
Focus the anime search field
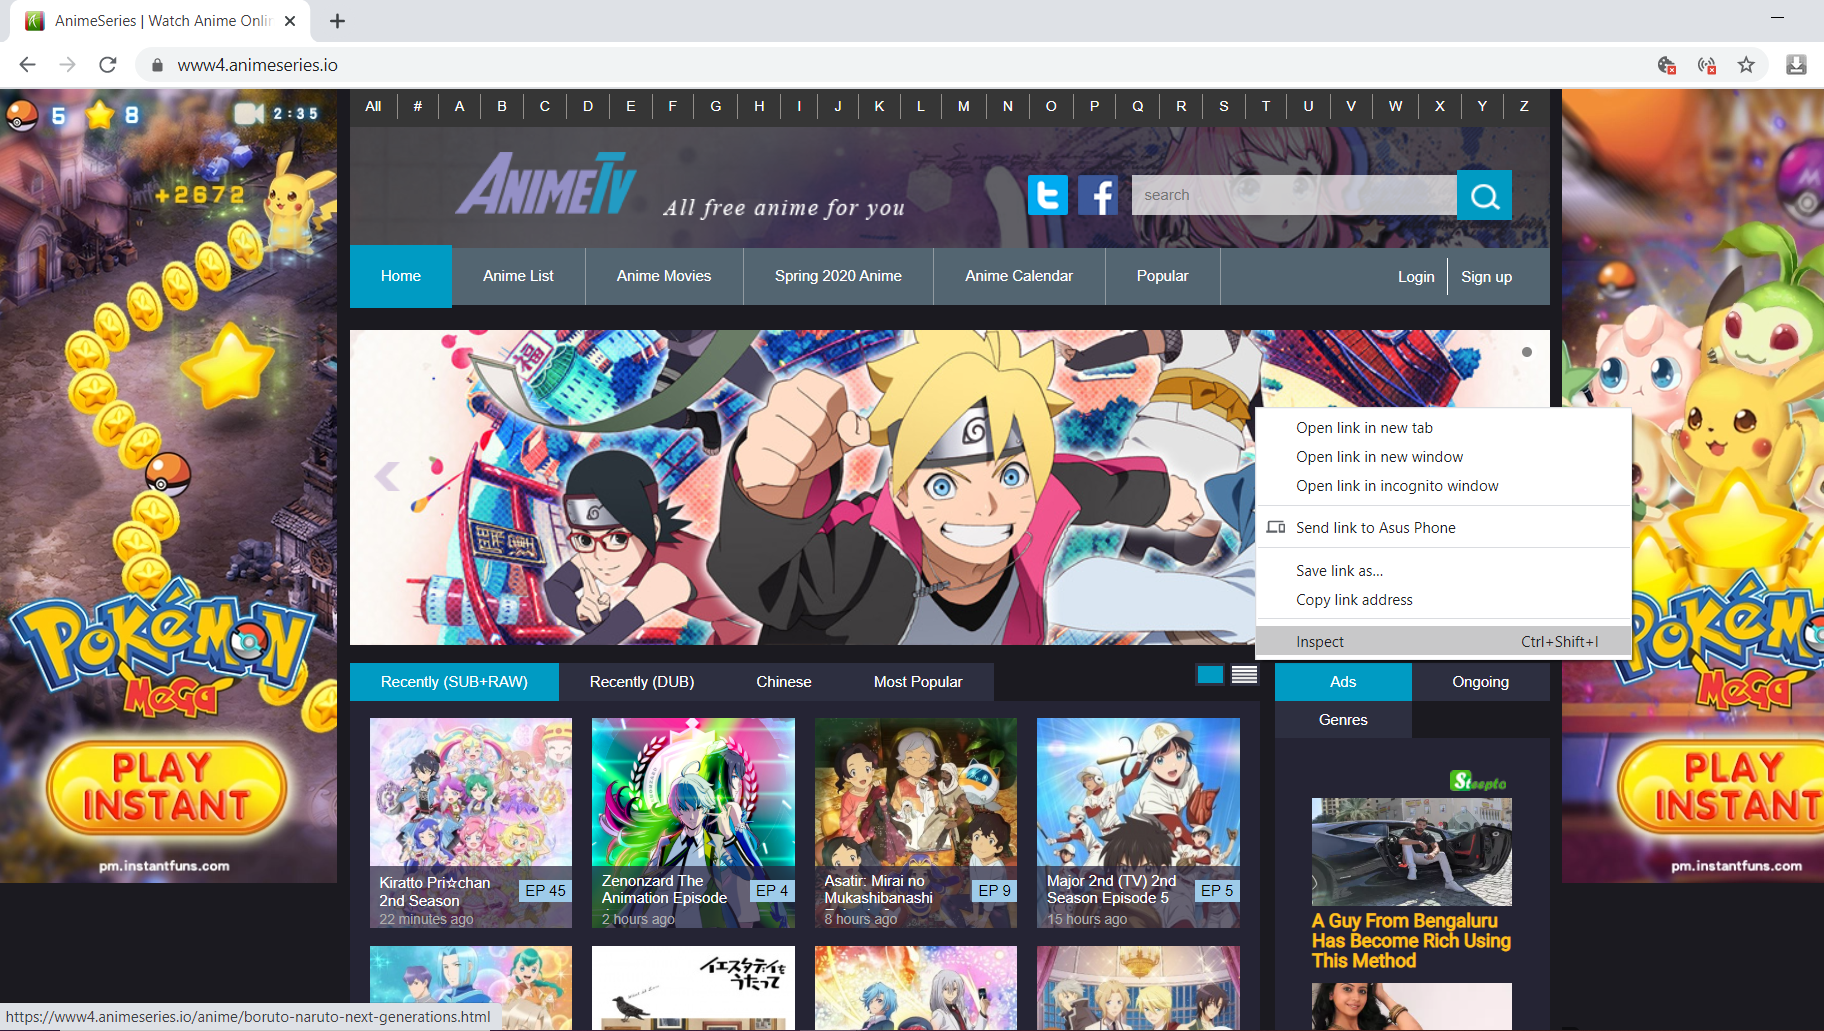[x=1294, y=195]
